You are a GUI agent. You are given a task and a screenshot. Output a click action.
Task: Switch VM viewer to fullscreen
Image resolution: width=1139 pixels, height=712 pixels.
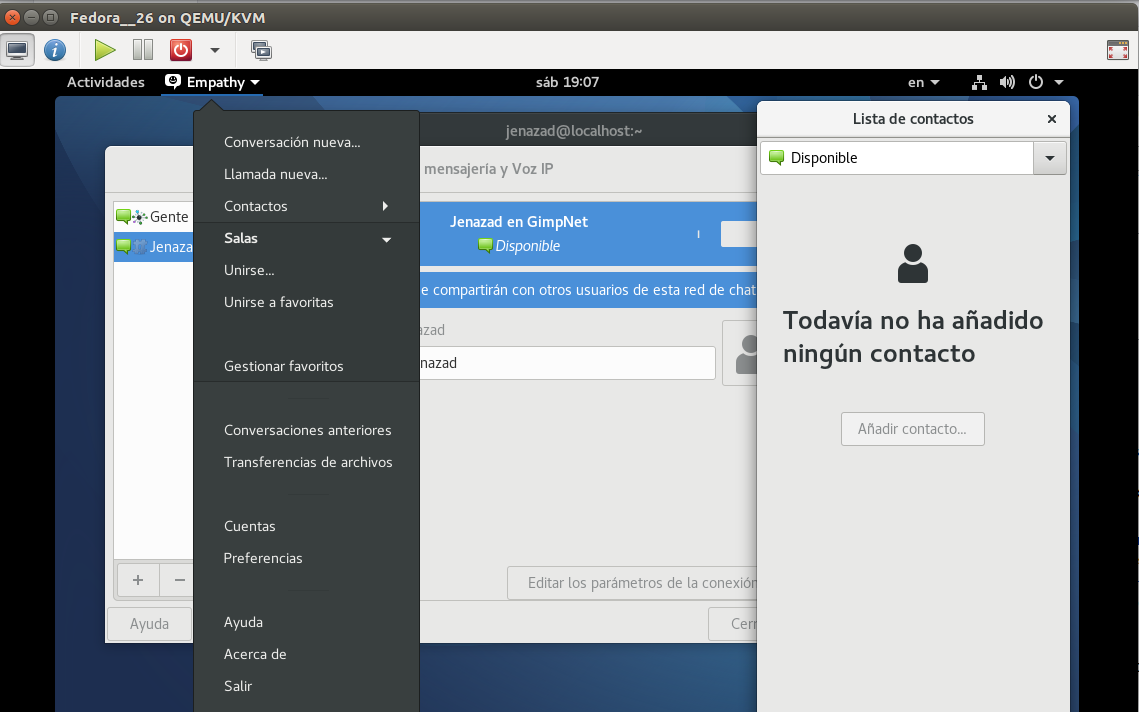pos(1118,50)
